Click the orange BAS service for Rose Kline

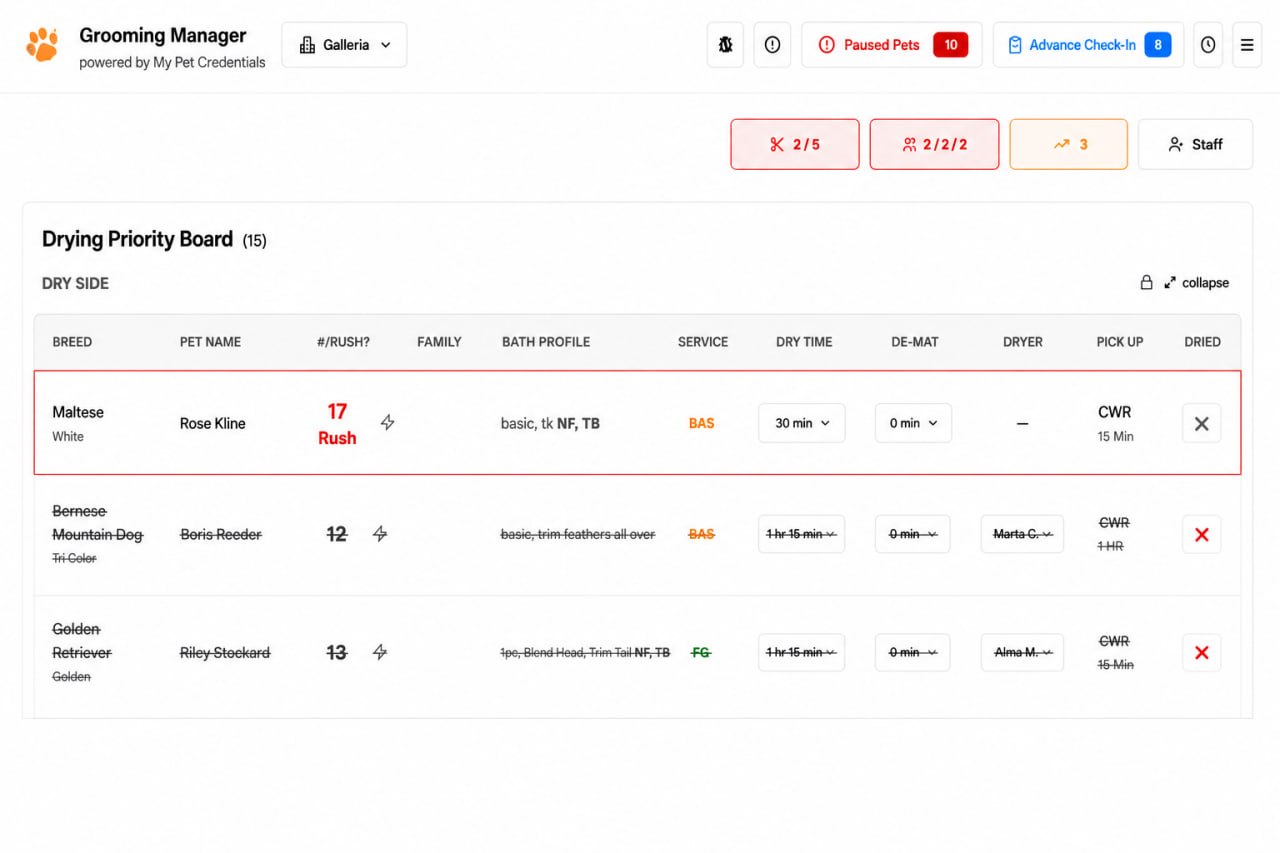click(x=701, y=423)
